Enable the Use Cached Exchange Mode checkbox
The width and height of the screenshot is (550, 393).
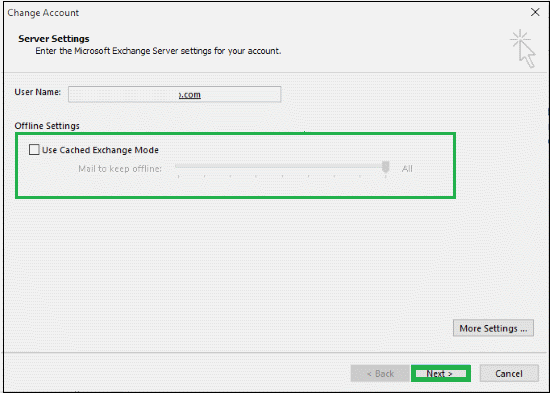(x=34, y=149)
